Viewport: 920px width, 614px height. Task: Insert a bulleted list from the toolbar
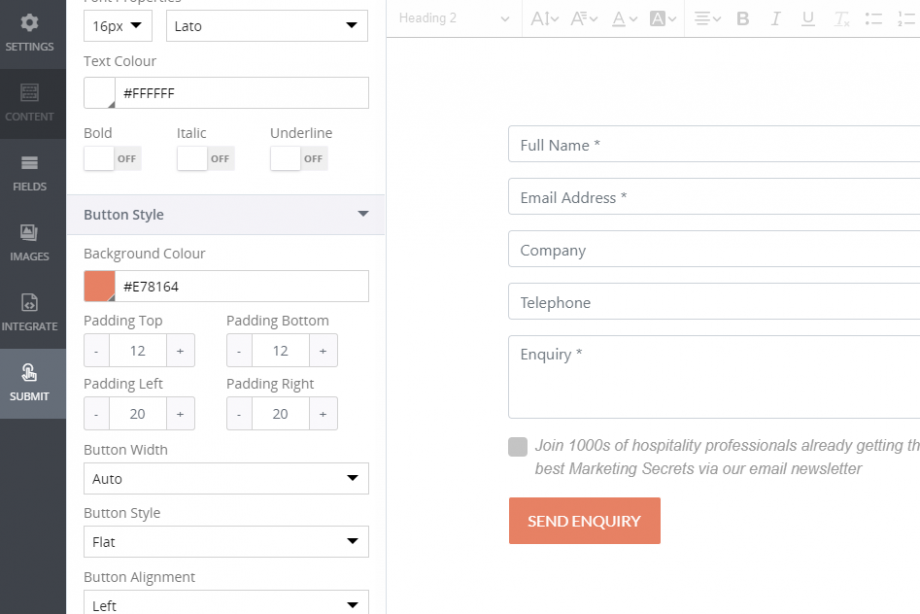873,18
